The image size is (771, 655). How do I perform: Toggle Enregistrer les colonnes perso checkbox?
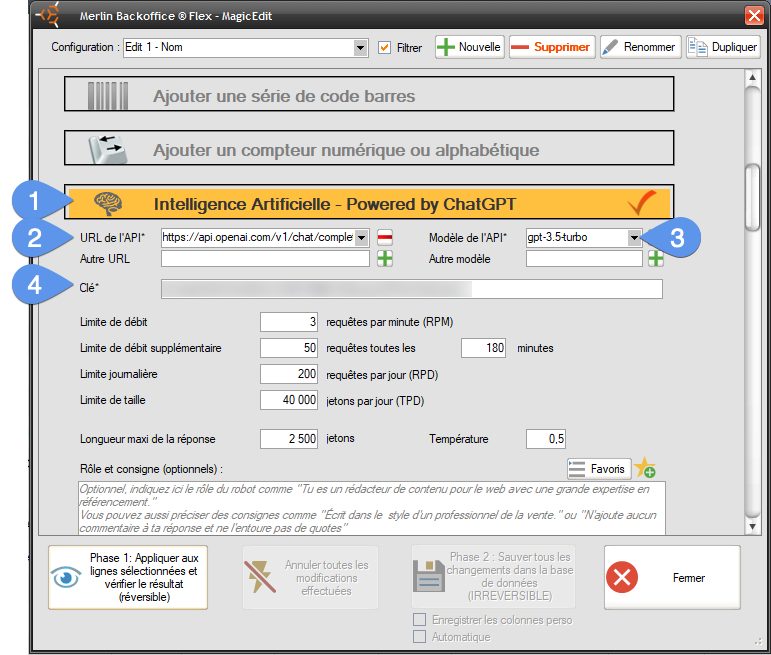tap(419, 620)
